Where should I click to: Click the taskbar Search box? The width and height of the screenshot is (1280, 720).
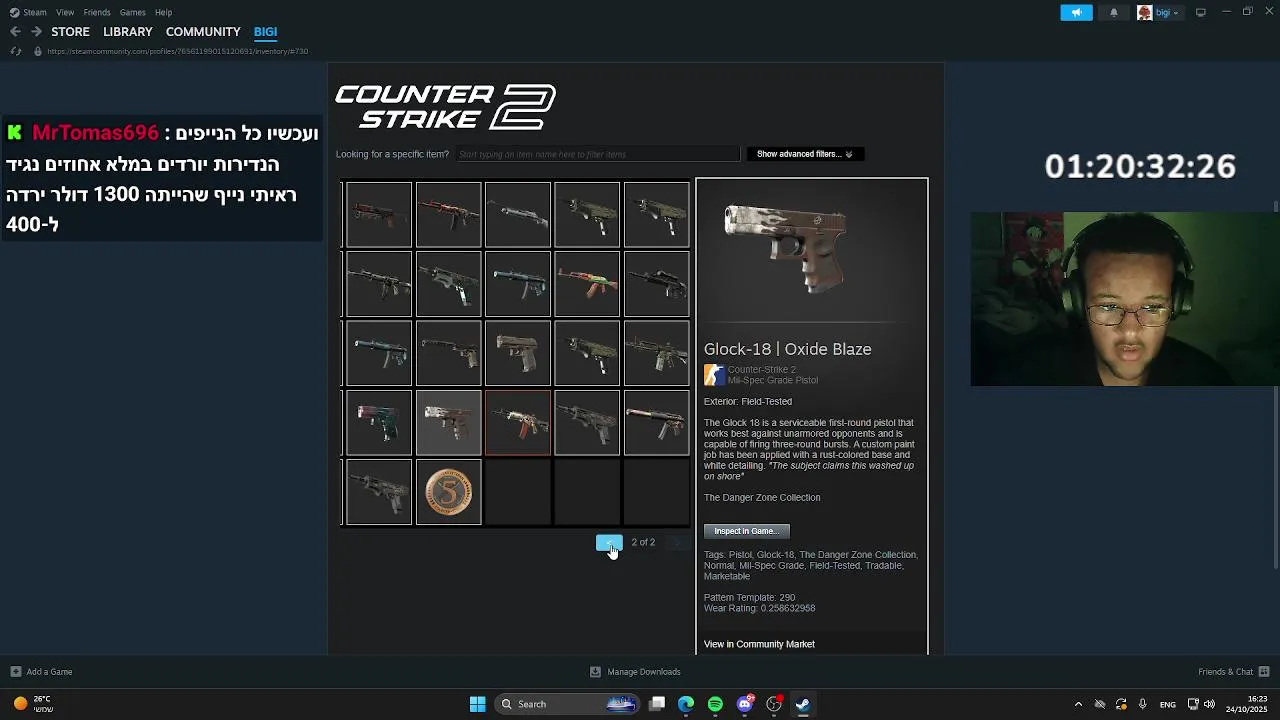pos(567,704)
